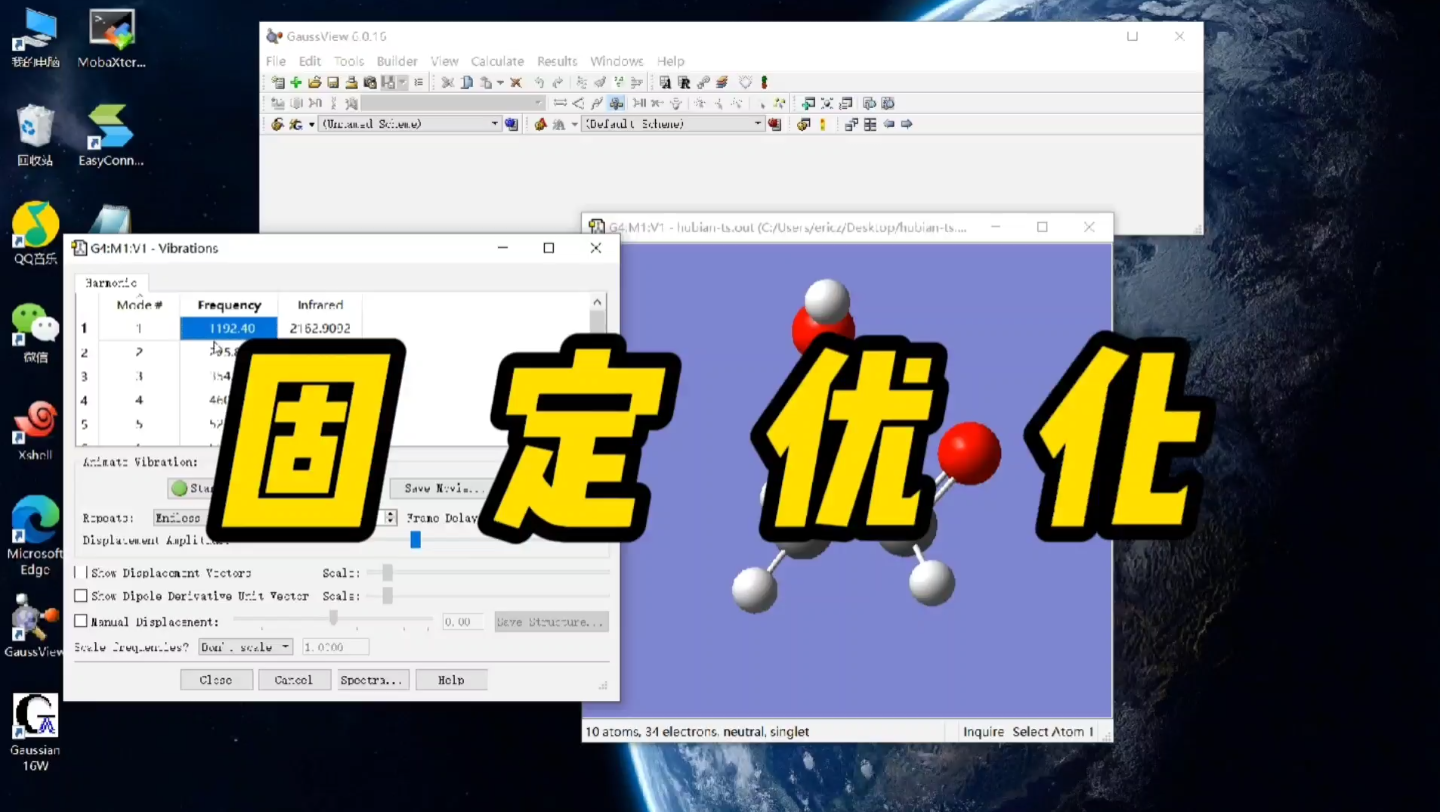Click the Cut scissors icon

[447, 82]
